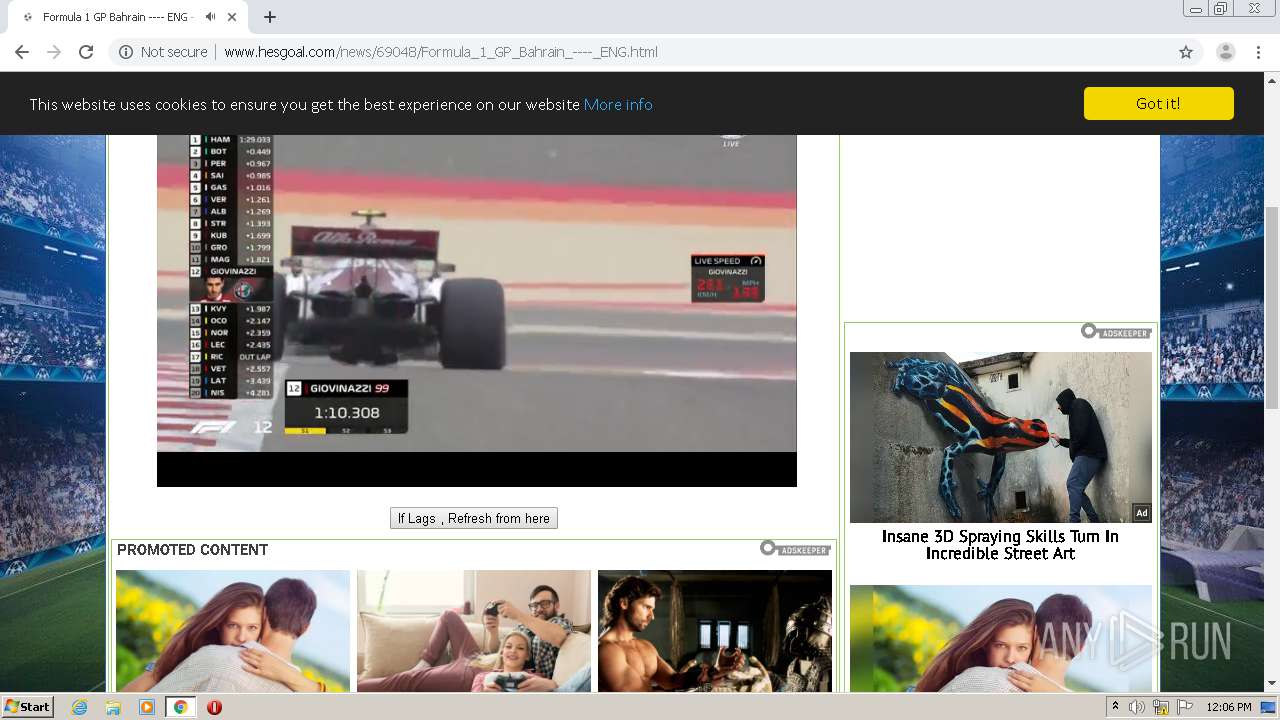The width and height of the screenshot is (1280, 720).
Task: Open system volume control in tray
Action: [1137, 707]
